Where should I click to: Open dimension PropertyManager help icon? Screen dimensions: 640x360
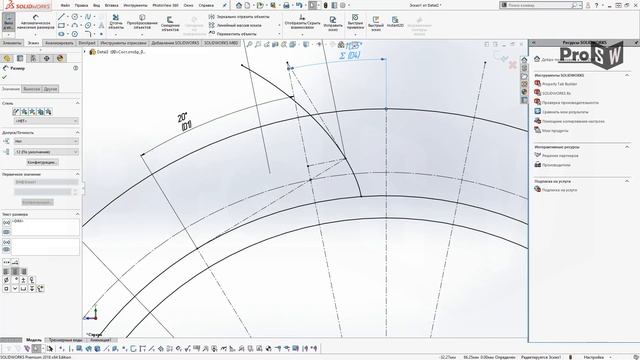[76, 68]
